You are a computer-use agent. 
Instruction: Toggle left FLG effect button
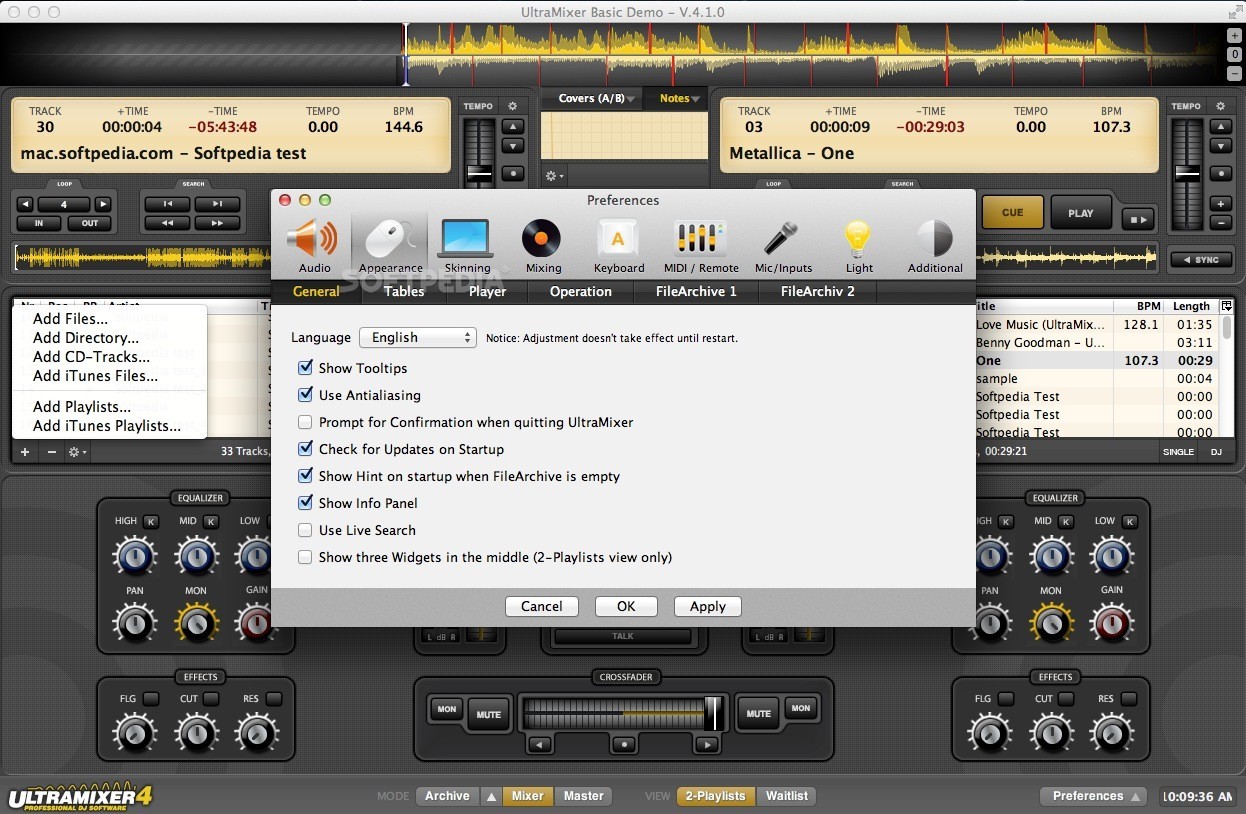pyautogui.click(x=151, y=699)
